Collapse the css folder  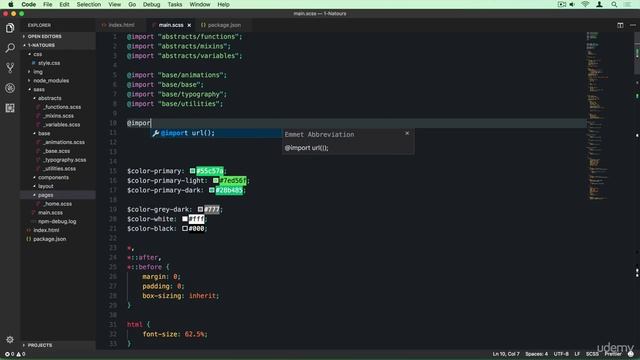click(x=38, y=54)
